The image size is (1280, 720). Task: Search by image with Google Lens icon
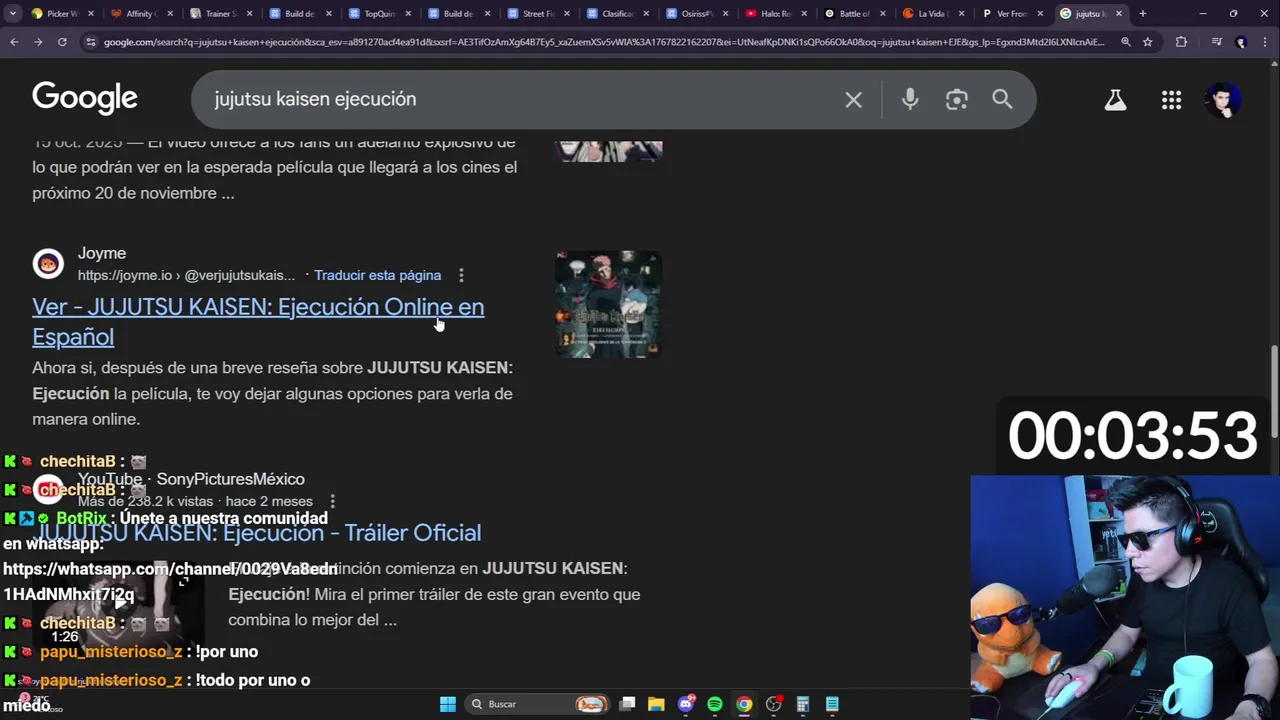957,99
